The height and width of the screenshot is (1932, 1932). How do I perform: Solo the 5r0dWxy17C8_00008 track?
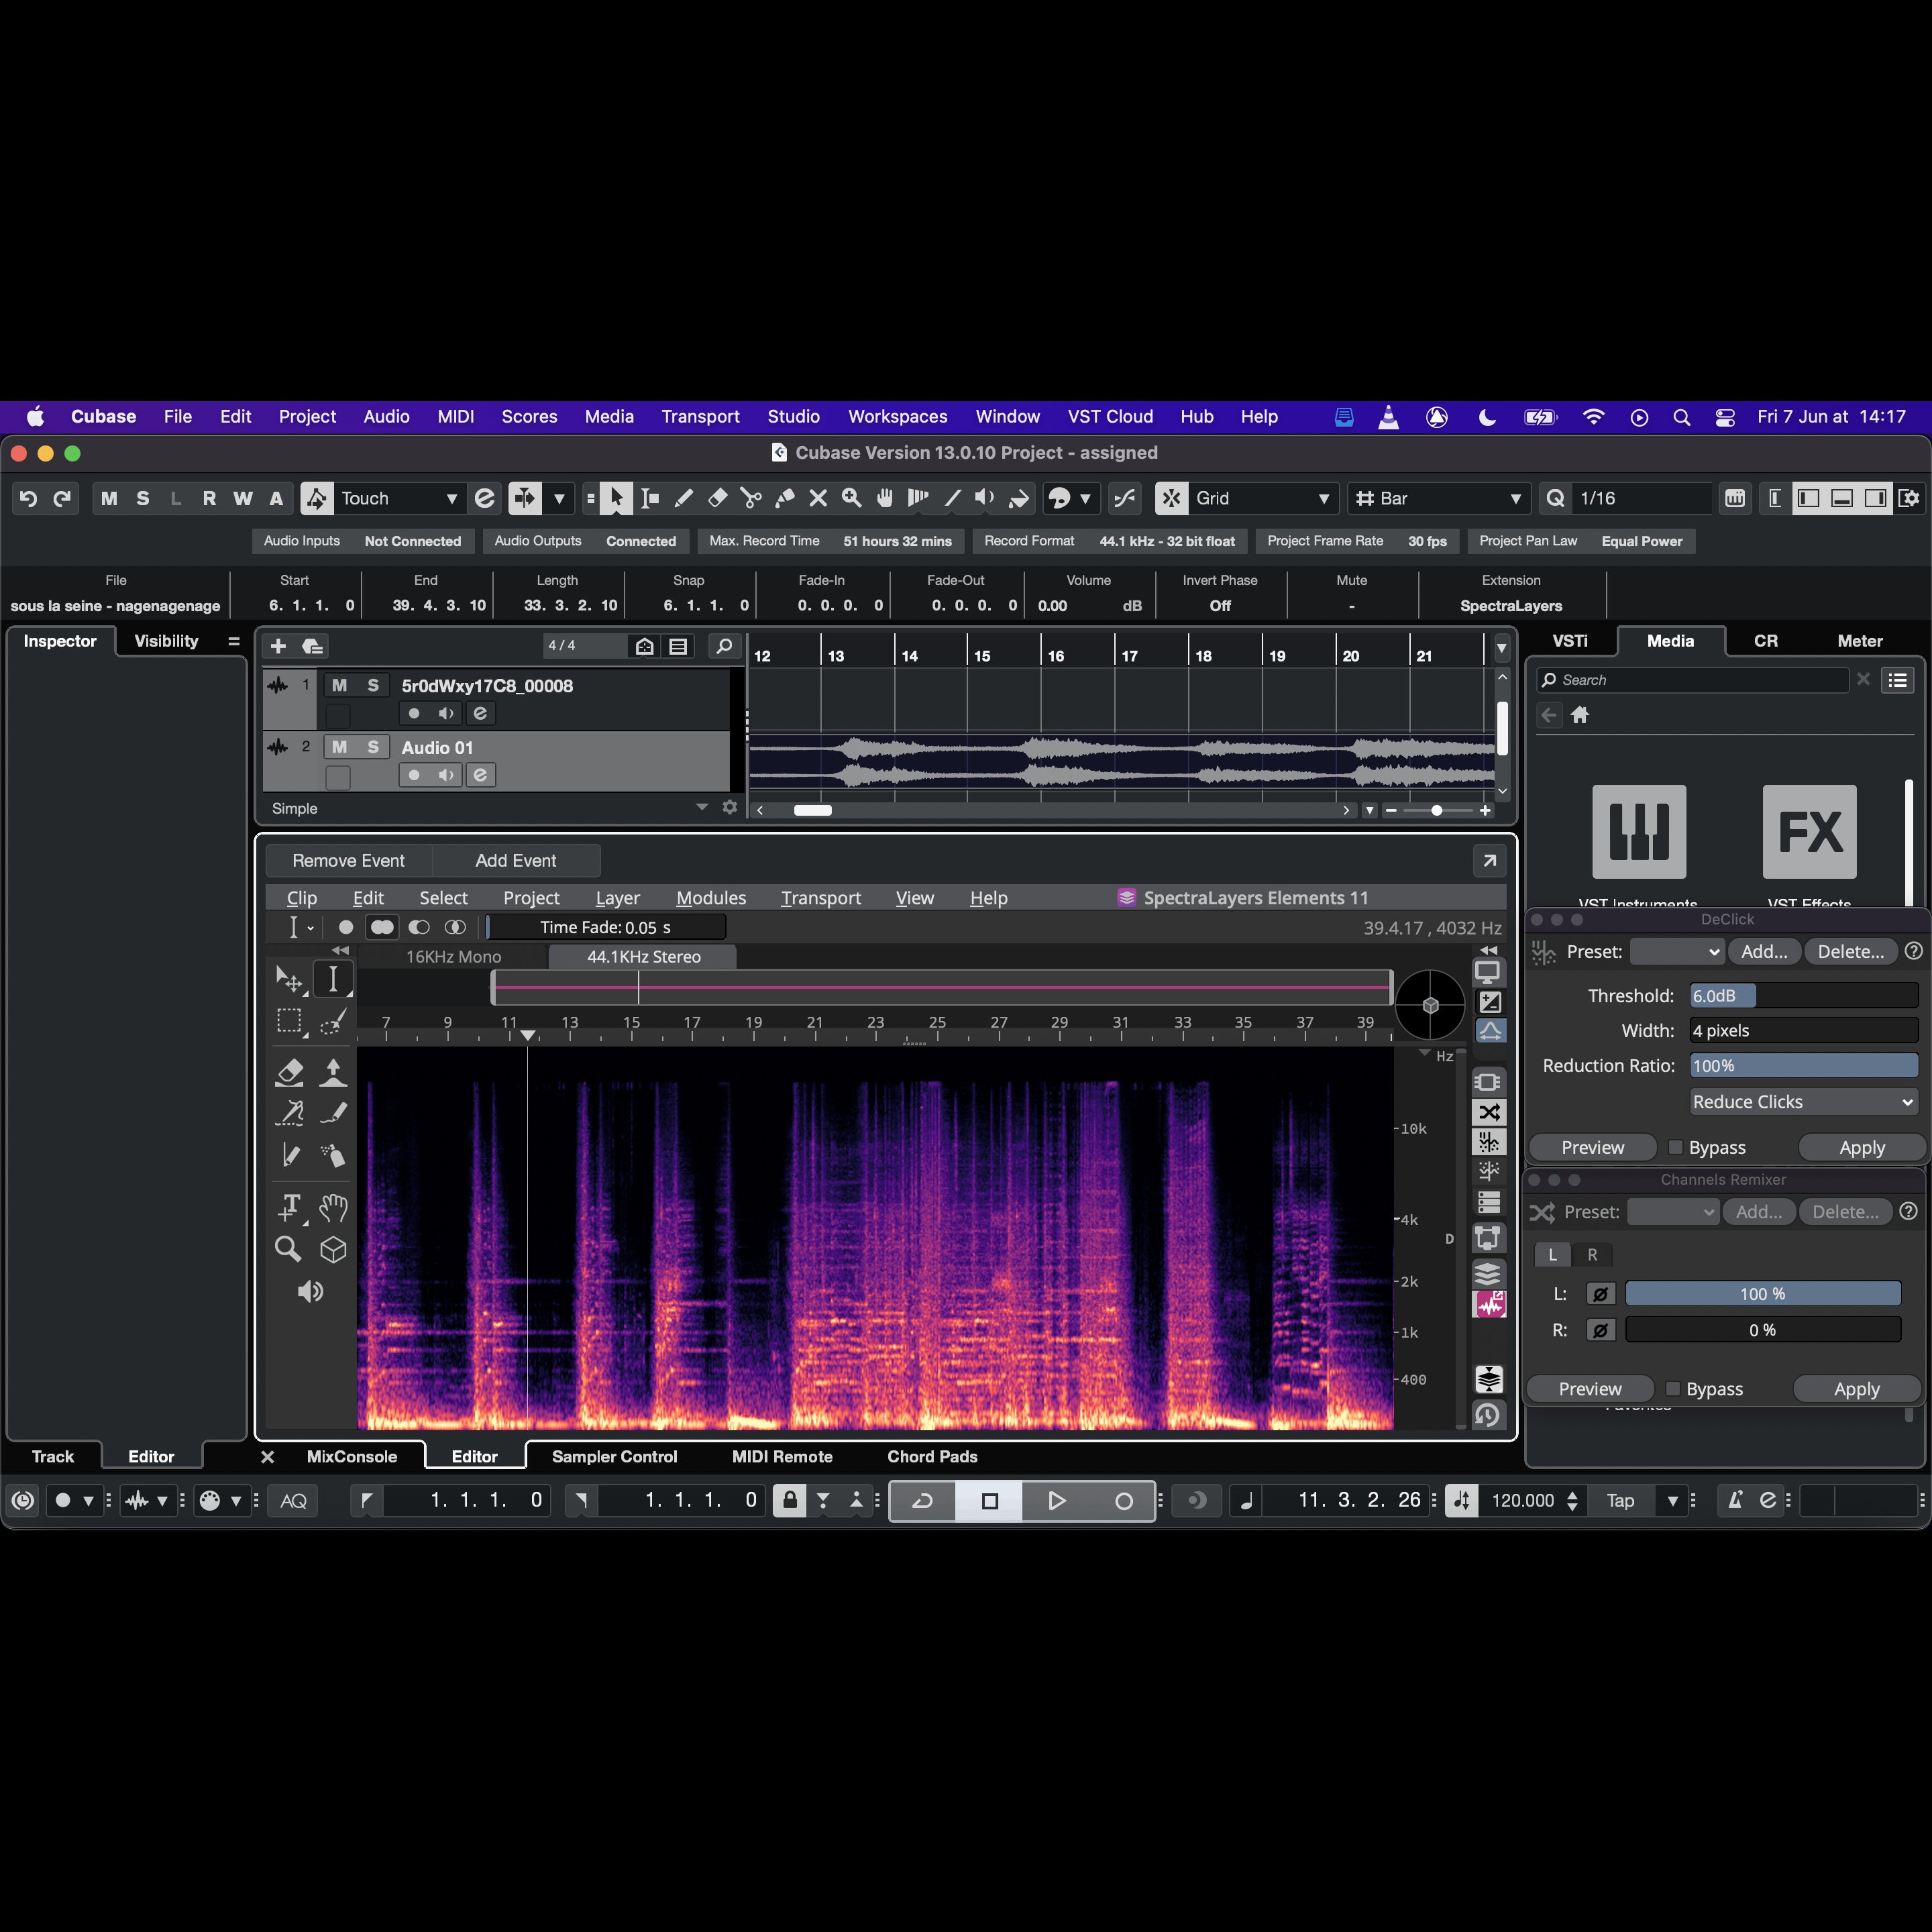pos(373,685)
